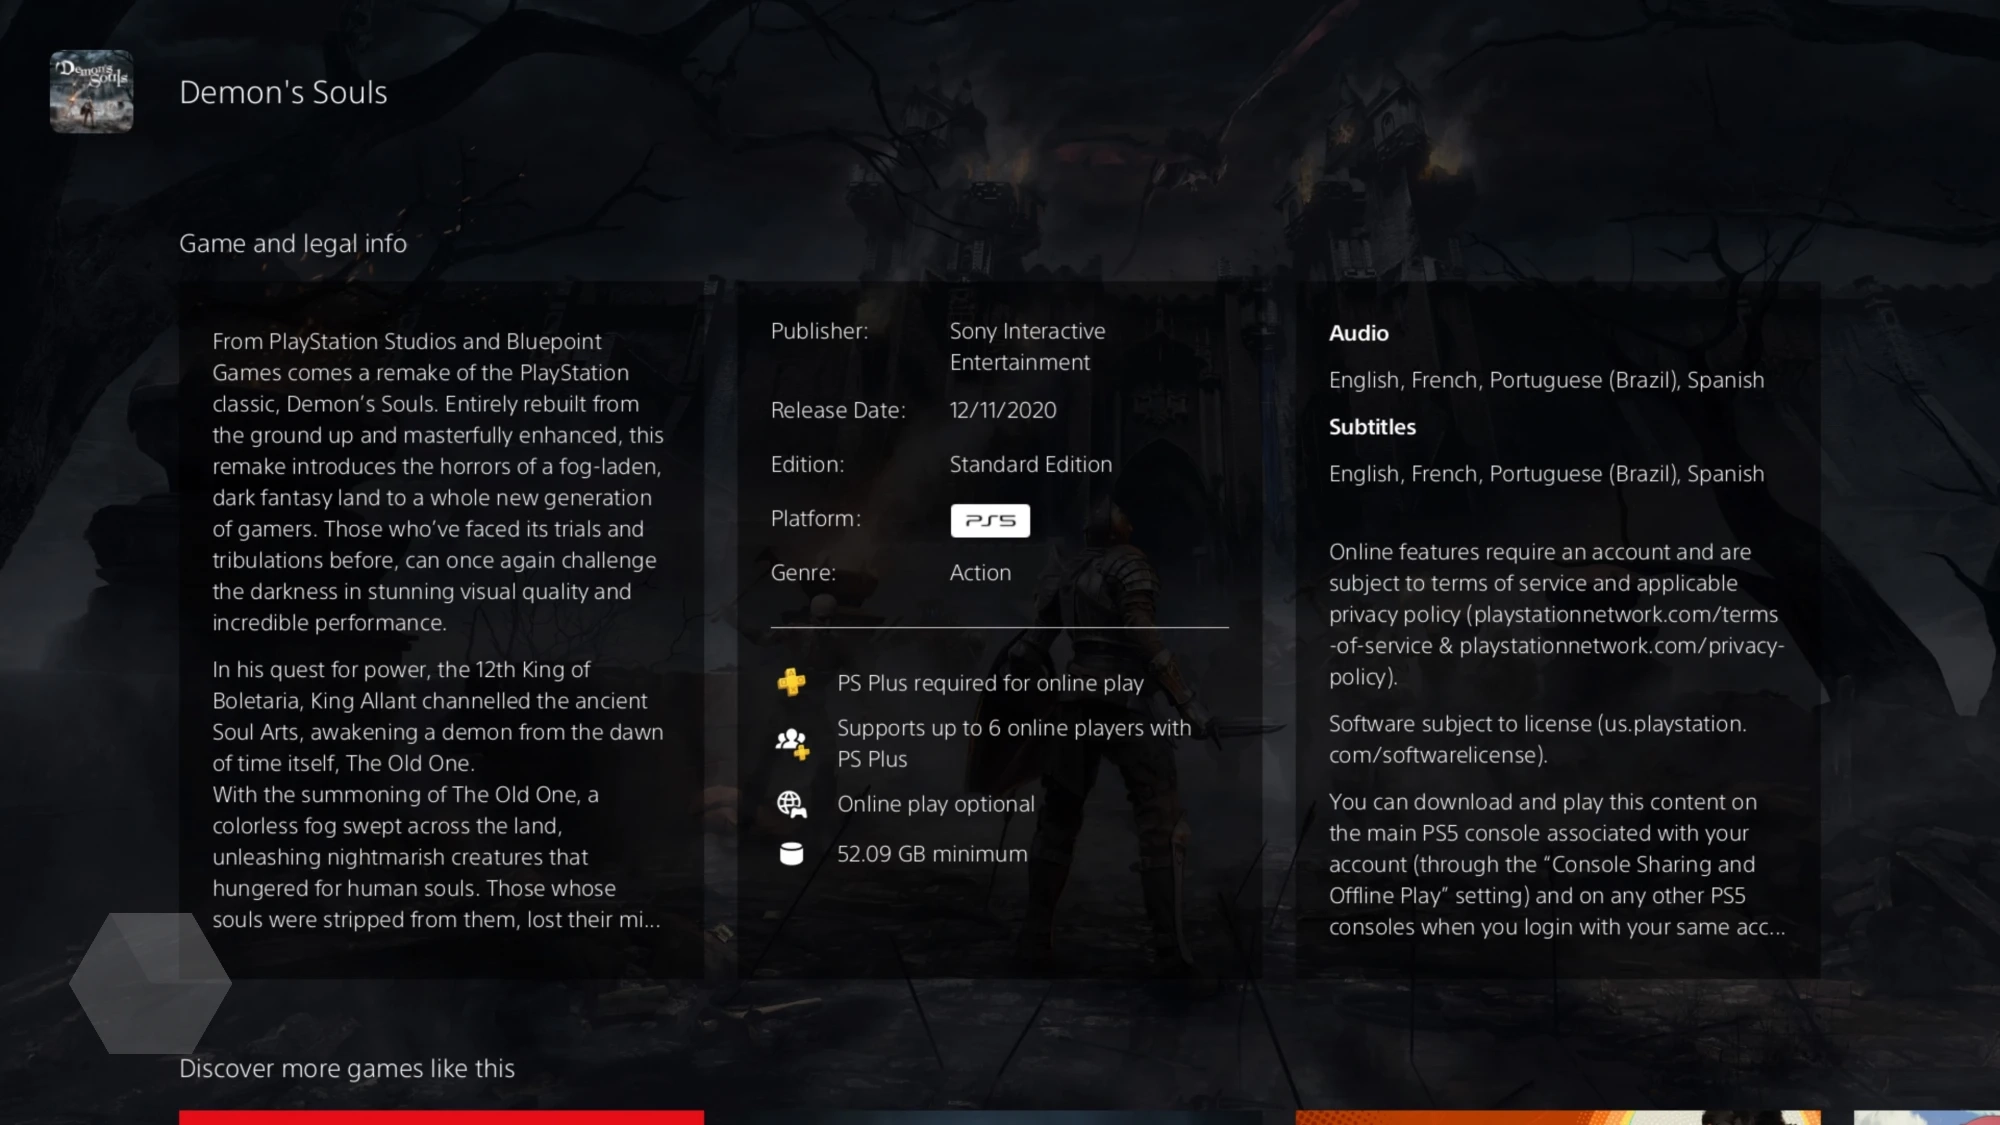Expand the Discover more games section

coord(346,1069)
